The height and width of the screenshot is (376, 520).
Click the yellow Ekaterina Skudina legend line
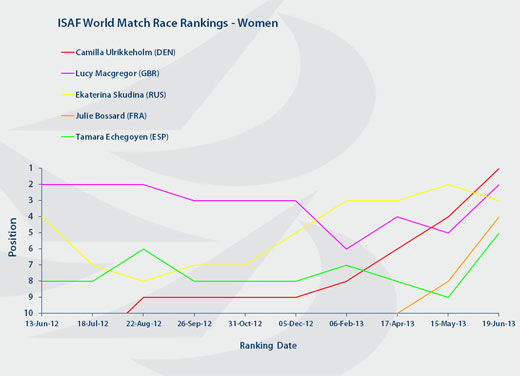(x=68, y=95)
